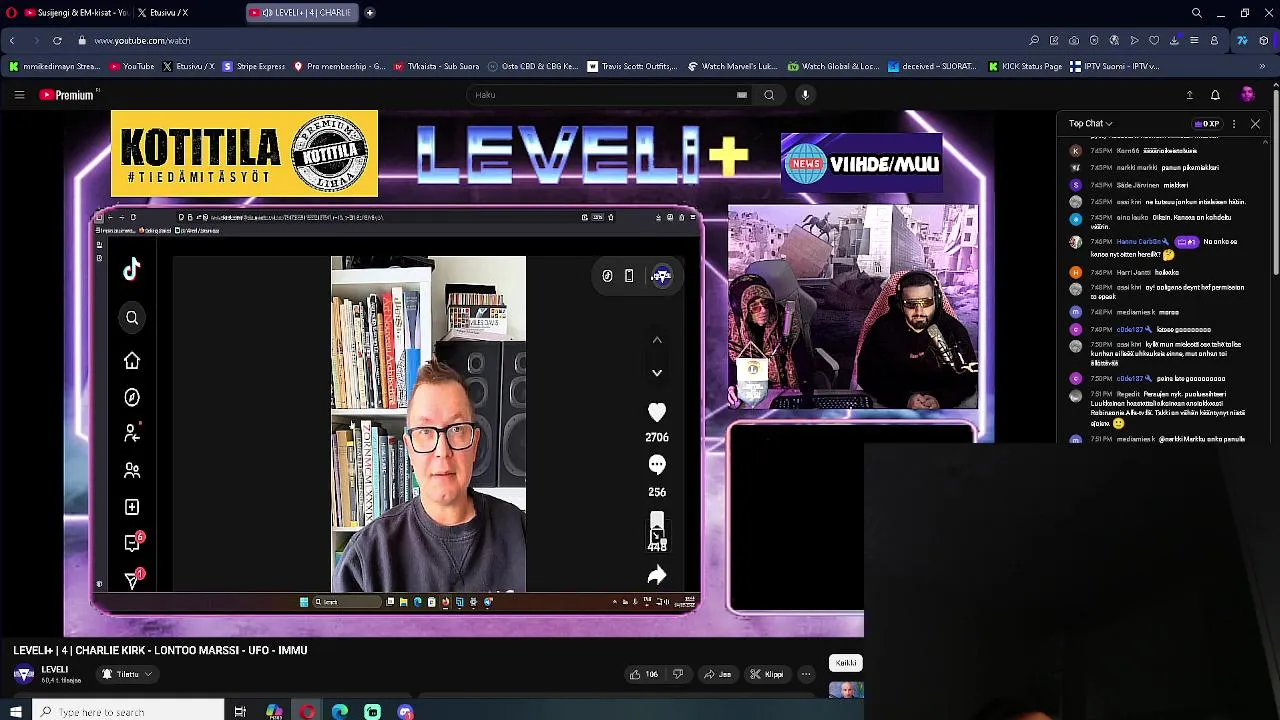Open Task View on the taskbar

pos(240,712)
